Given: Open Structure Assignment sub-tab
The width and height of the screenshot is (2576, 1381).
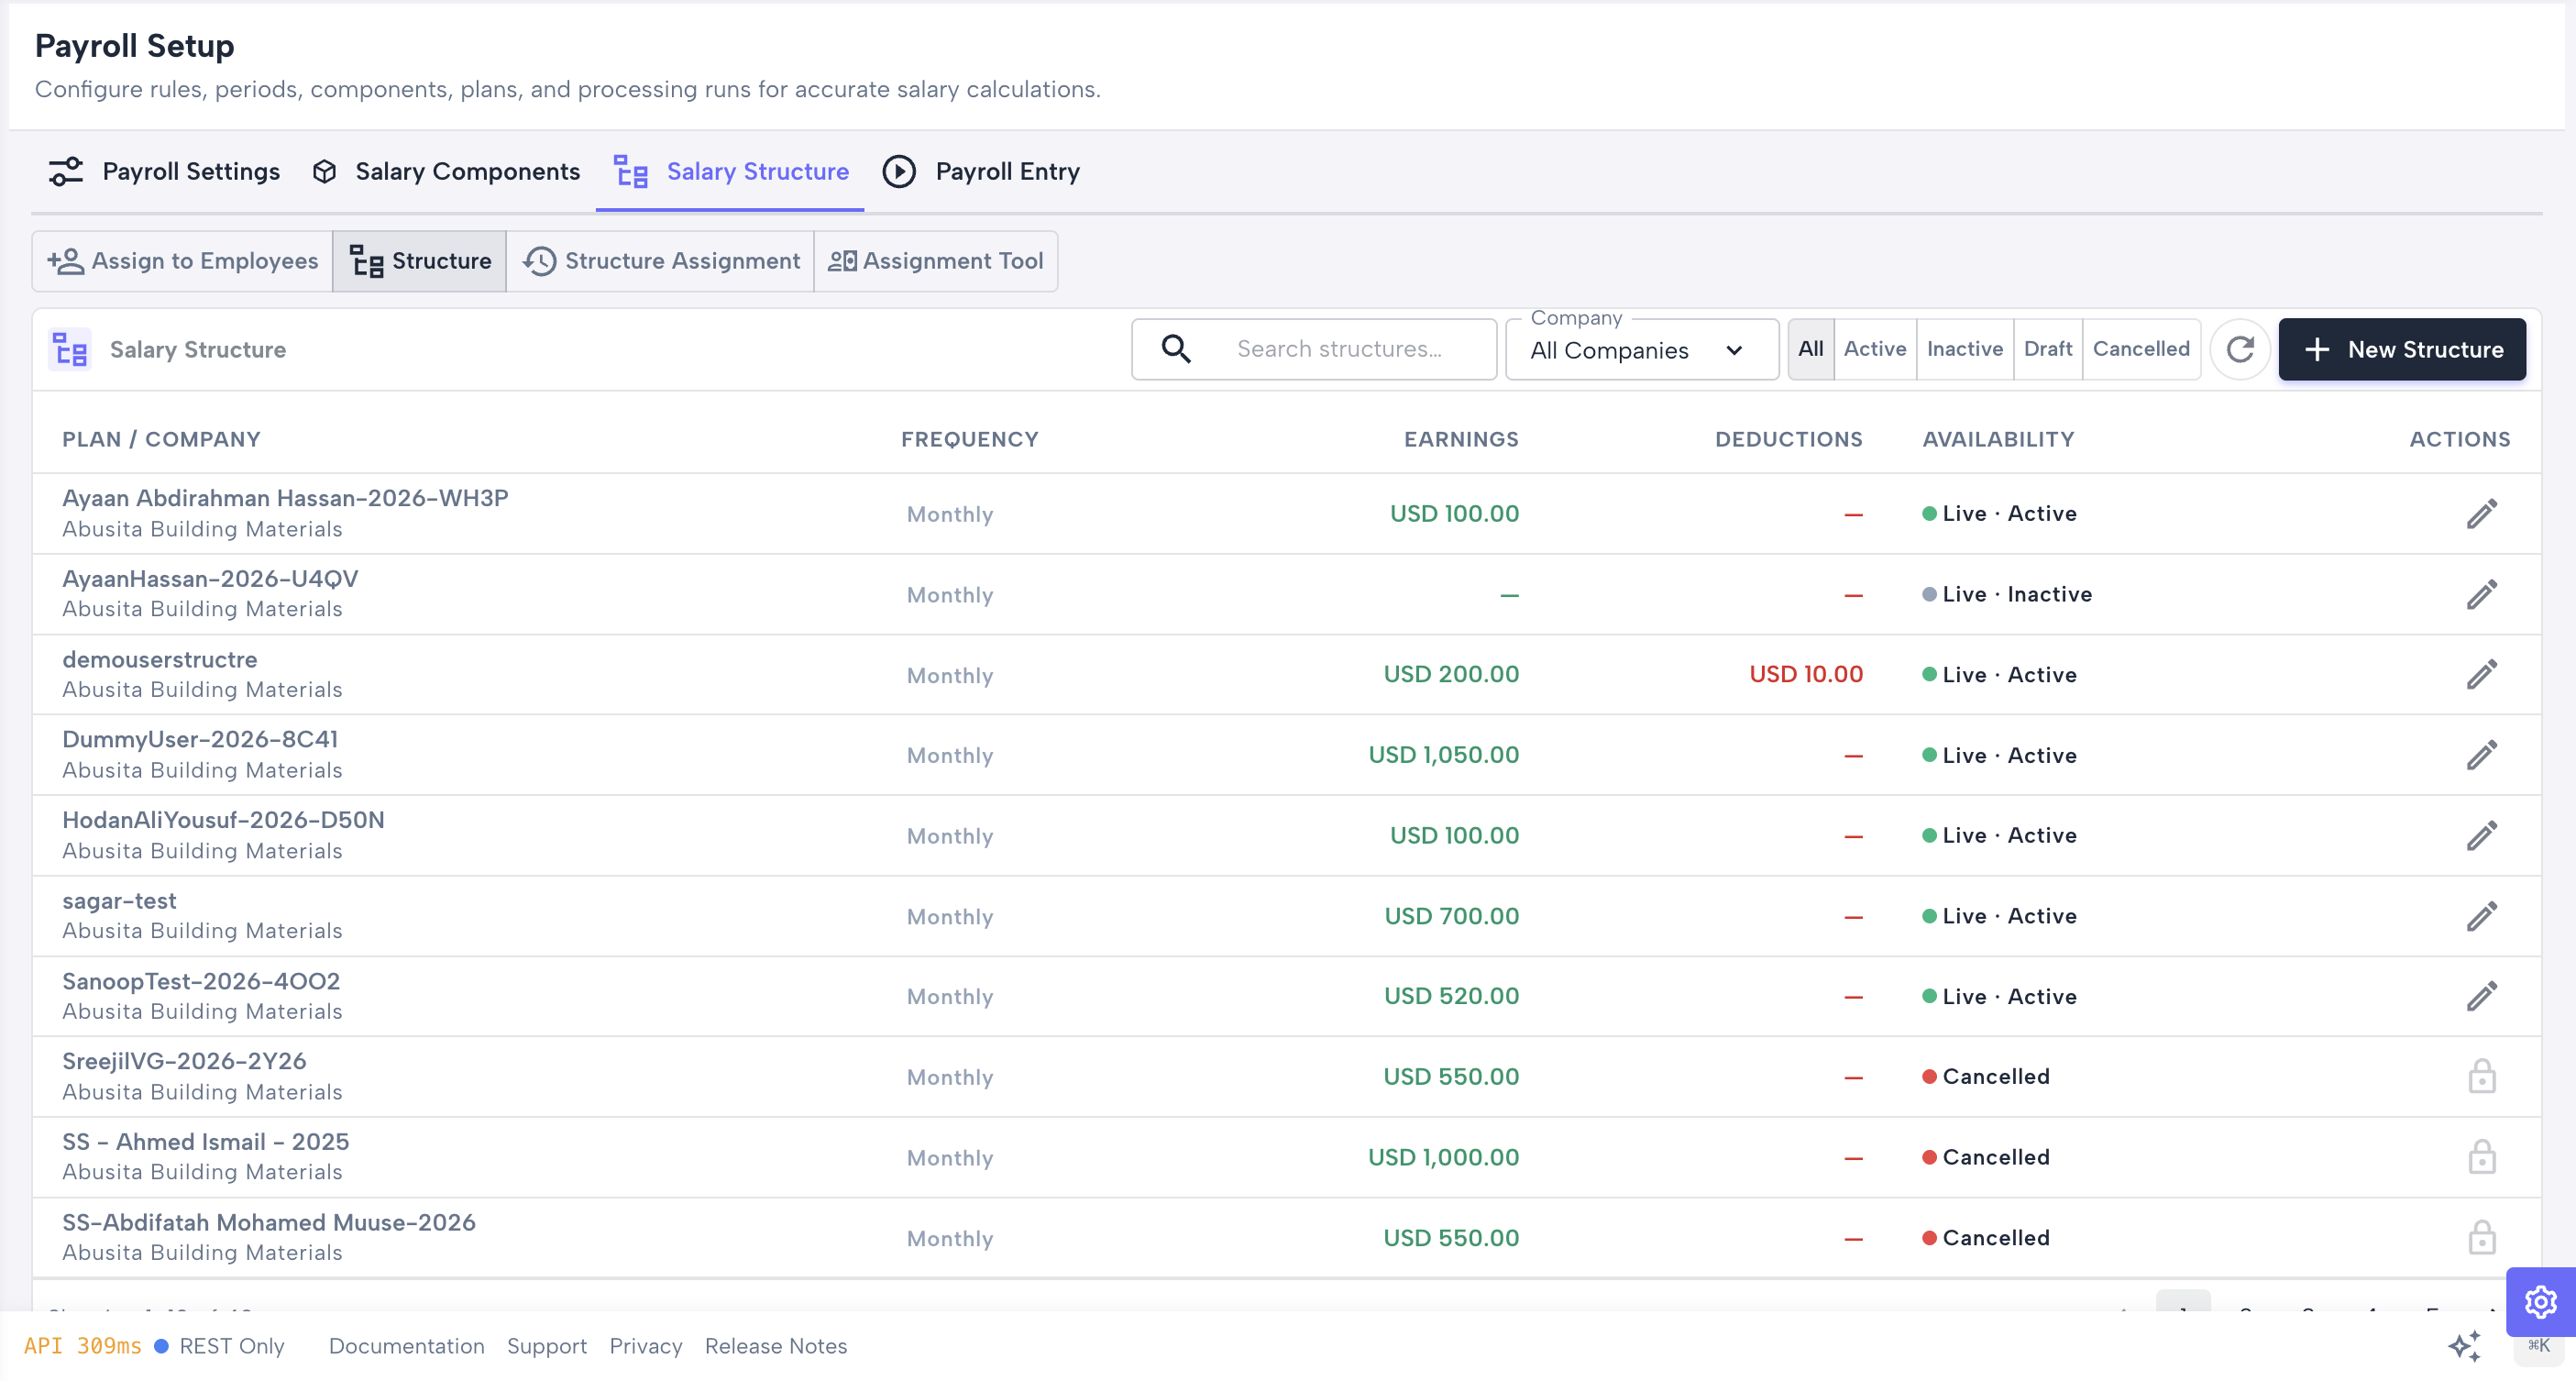Looking at the screenshot, I should coord(661,261).
